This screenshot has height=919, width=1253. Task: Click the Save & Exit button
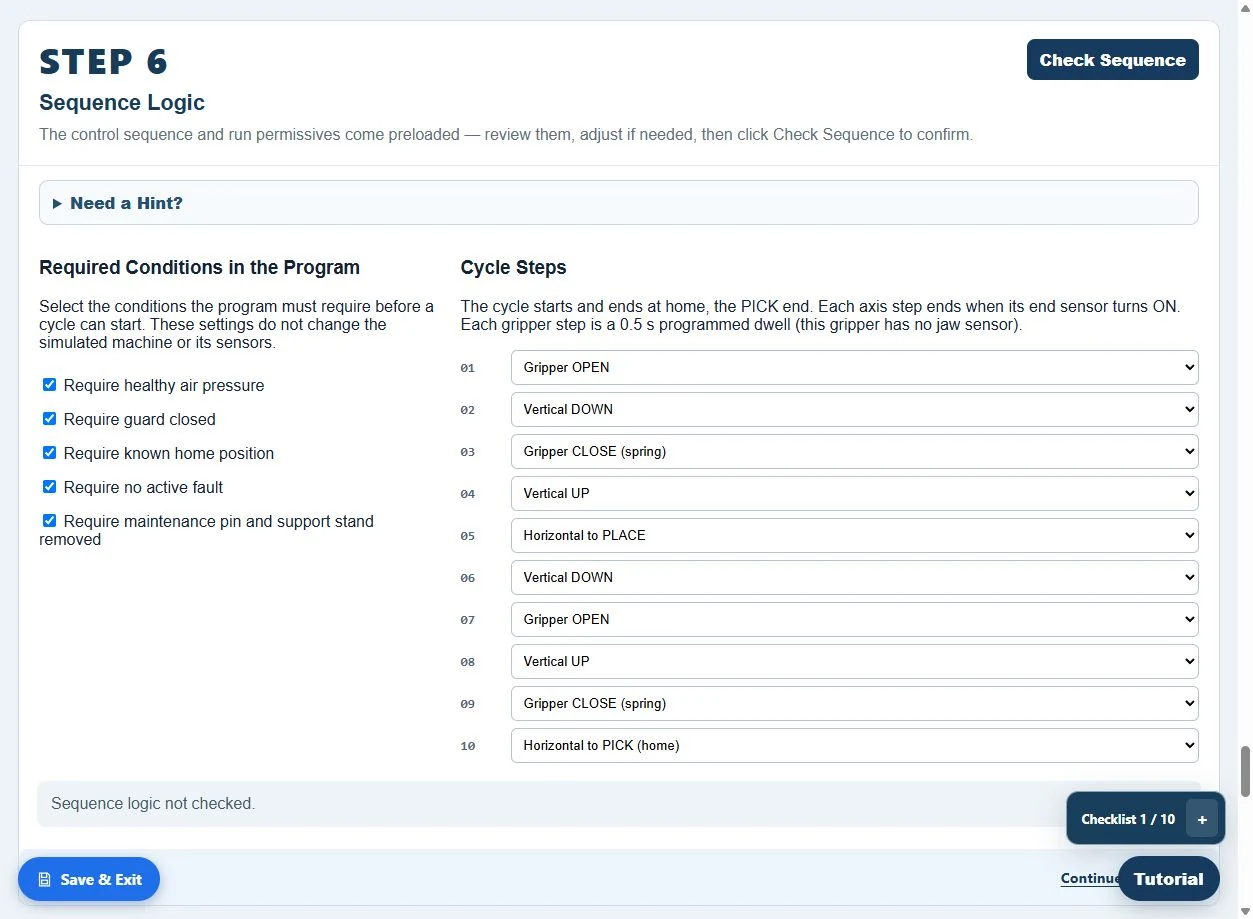89,880
